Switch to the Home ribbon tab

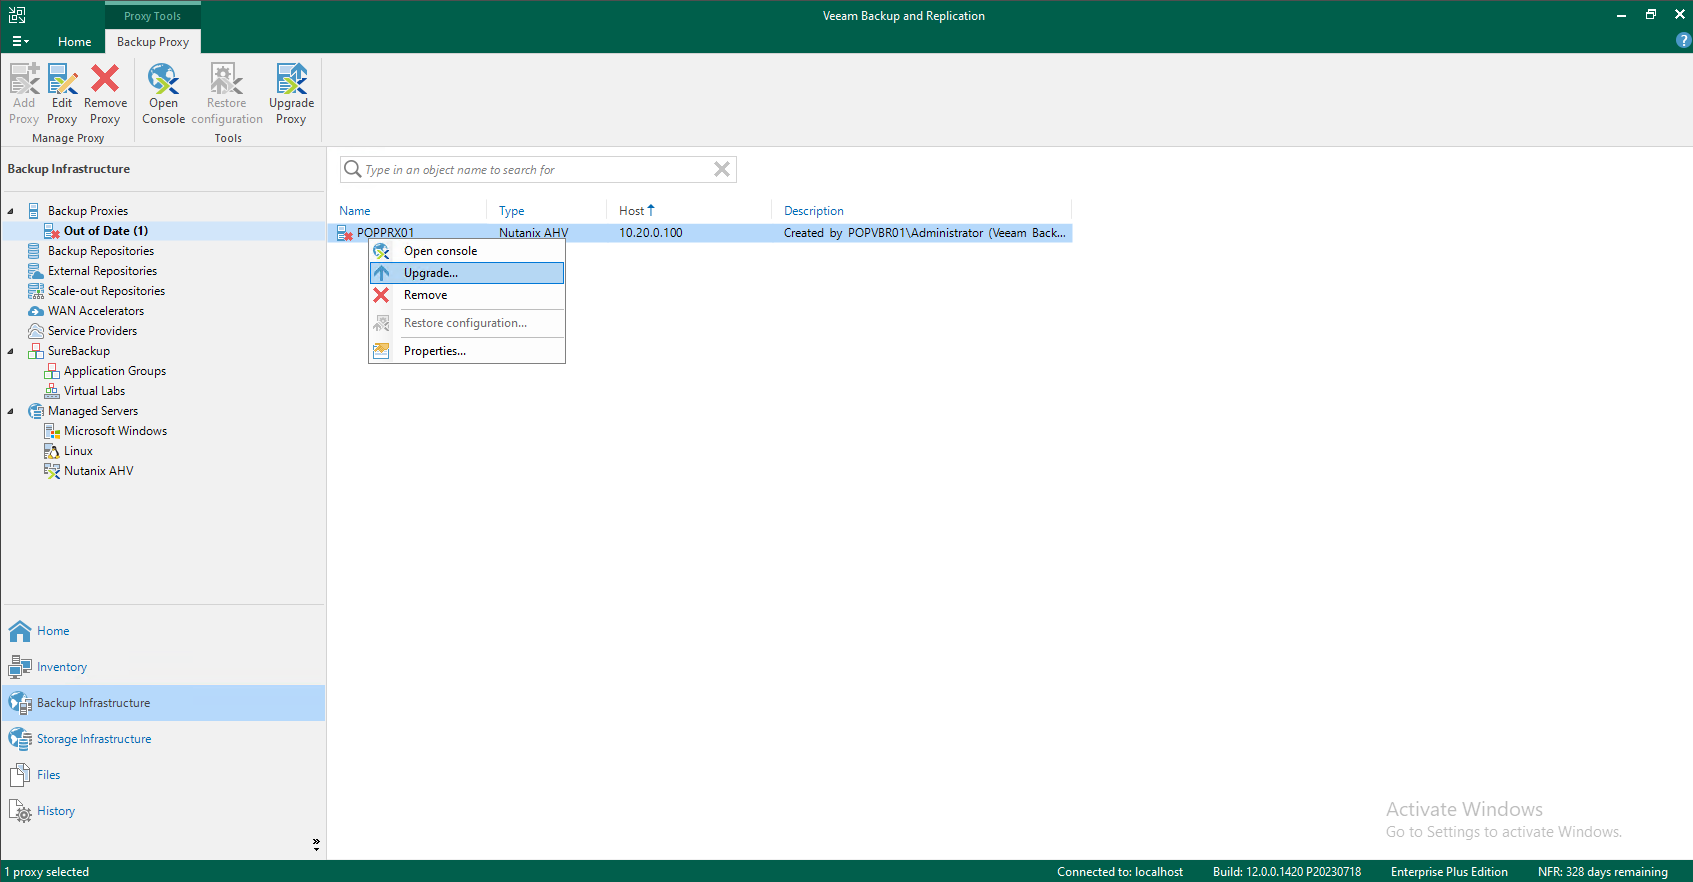pos(74,42)
